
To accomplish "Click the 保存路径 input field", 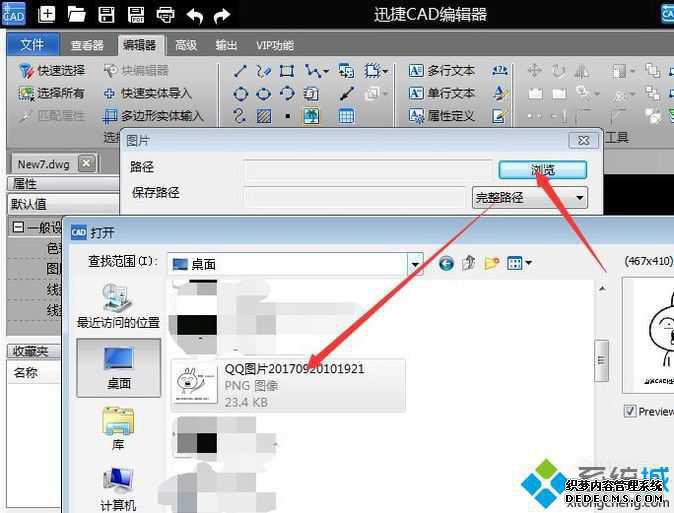I will click(x=355, y=197).
